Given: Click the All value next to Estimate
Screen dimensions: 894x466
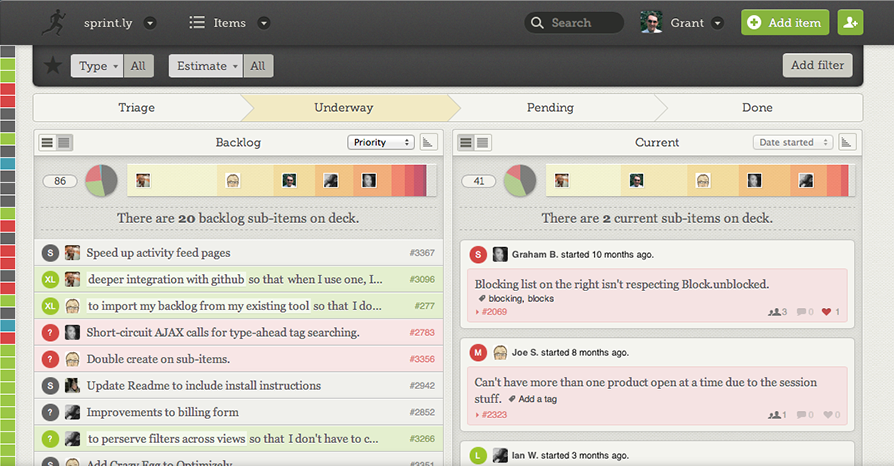Looking at the screenshot, I should [x=258, y=66].
